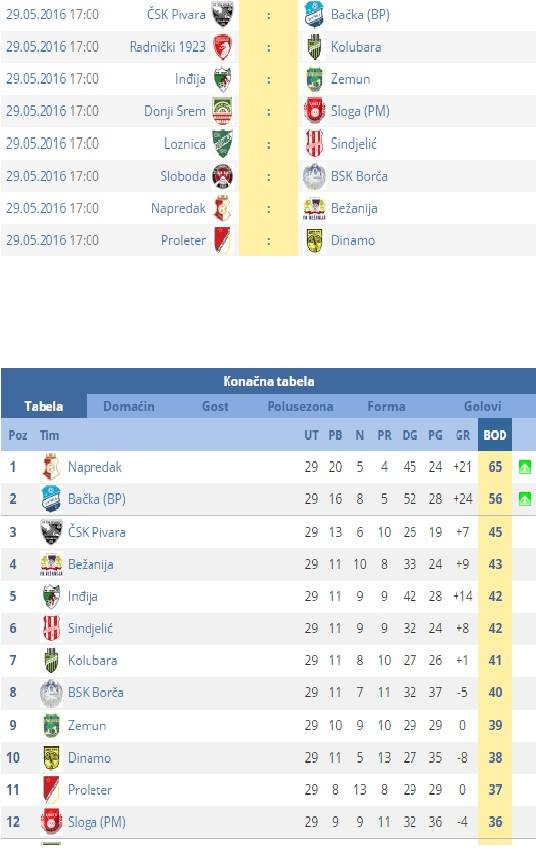Click the Dinamo crest in standings table
This screenshot has width=536, height=850.
click(x=51, y=758)
